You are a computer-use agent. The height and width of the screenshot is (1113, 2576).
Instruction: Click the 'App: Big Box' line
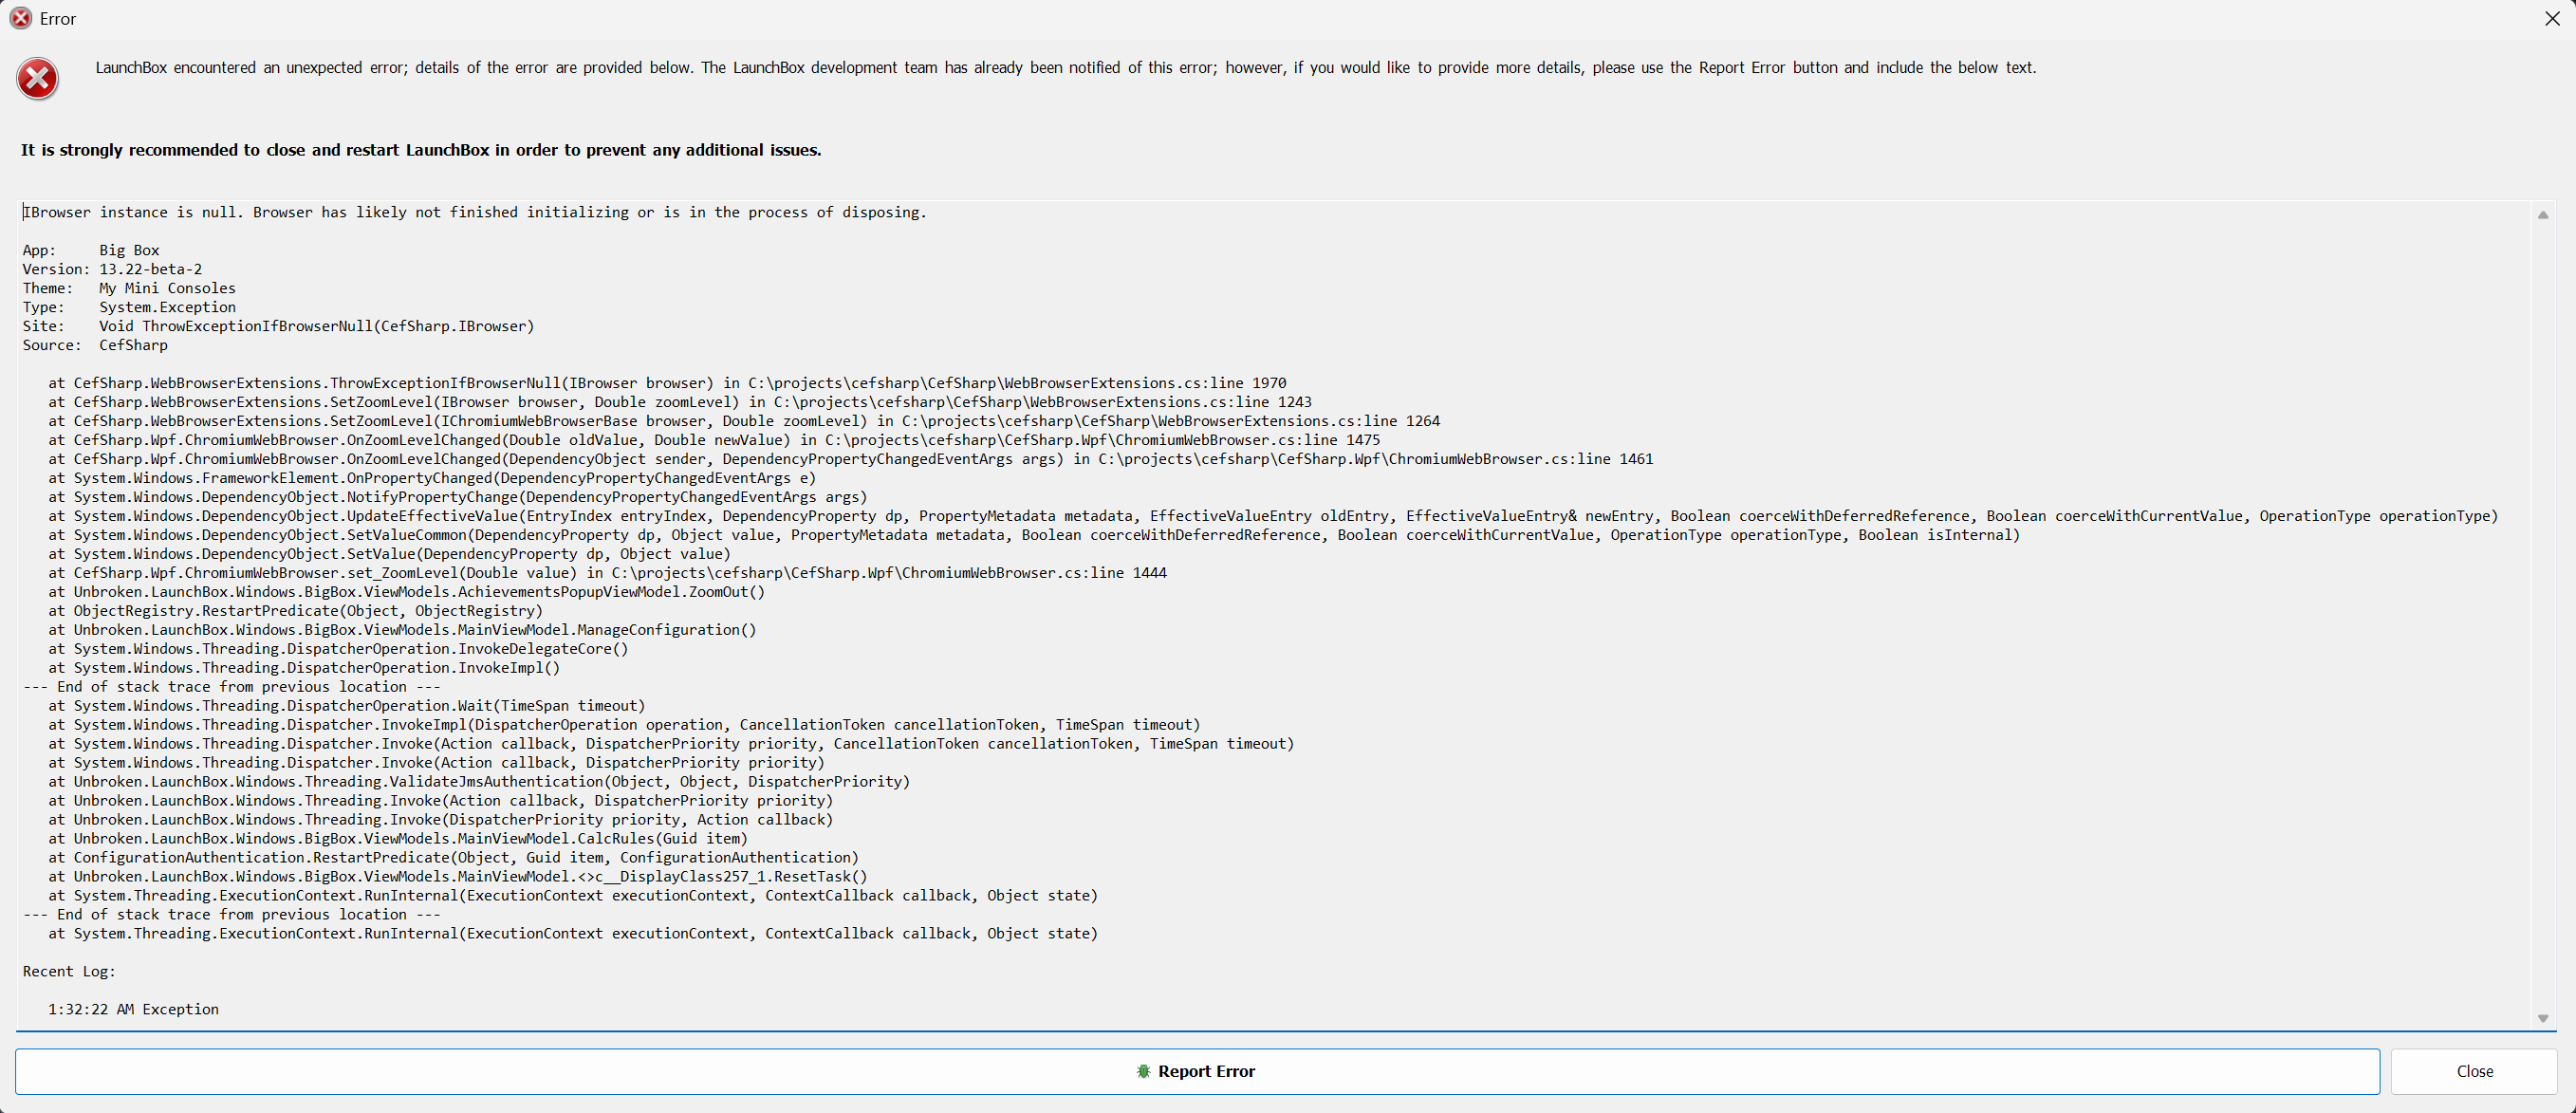click(x=91, y=250)
